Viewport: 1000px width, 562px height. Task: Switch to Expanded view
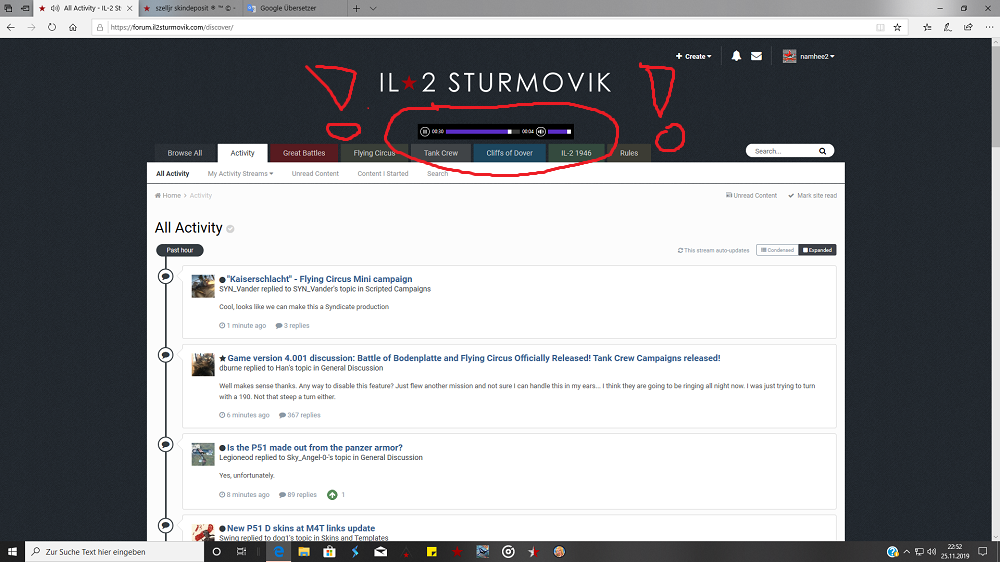[817, 250]
